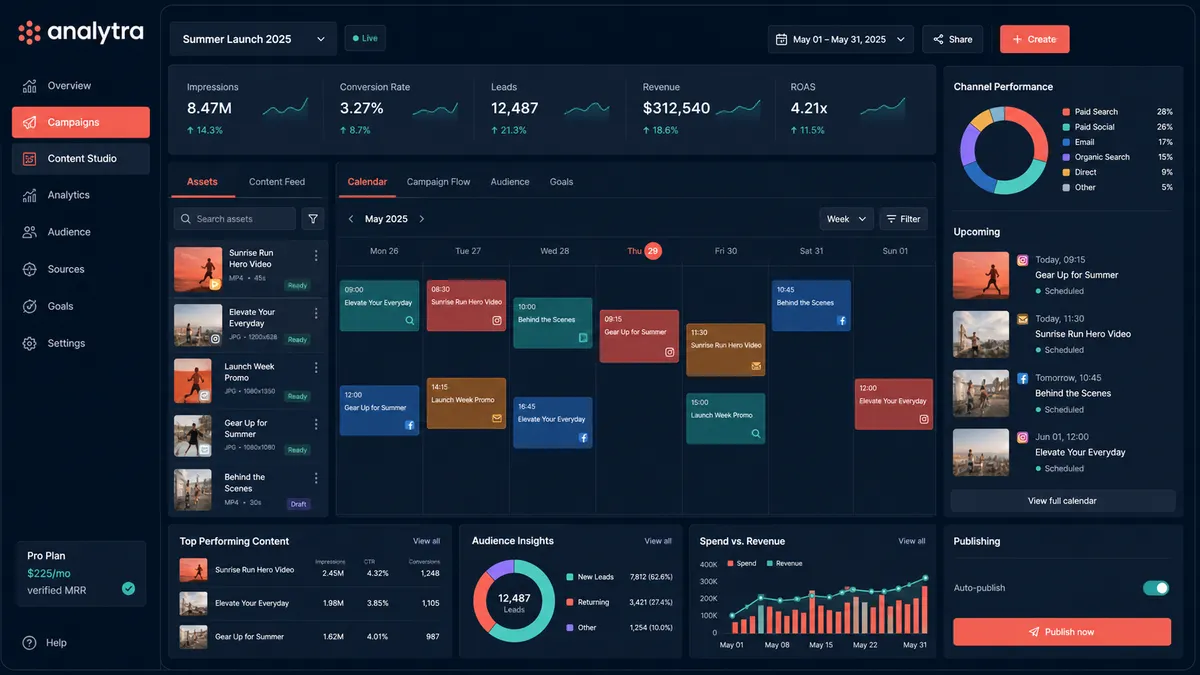The image size is (1200, 675).
Task: Click the assets filter funnel icon
Action: [313, 219]
